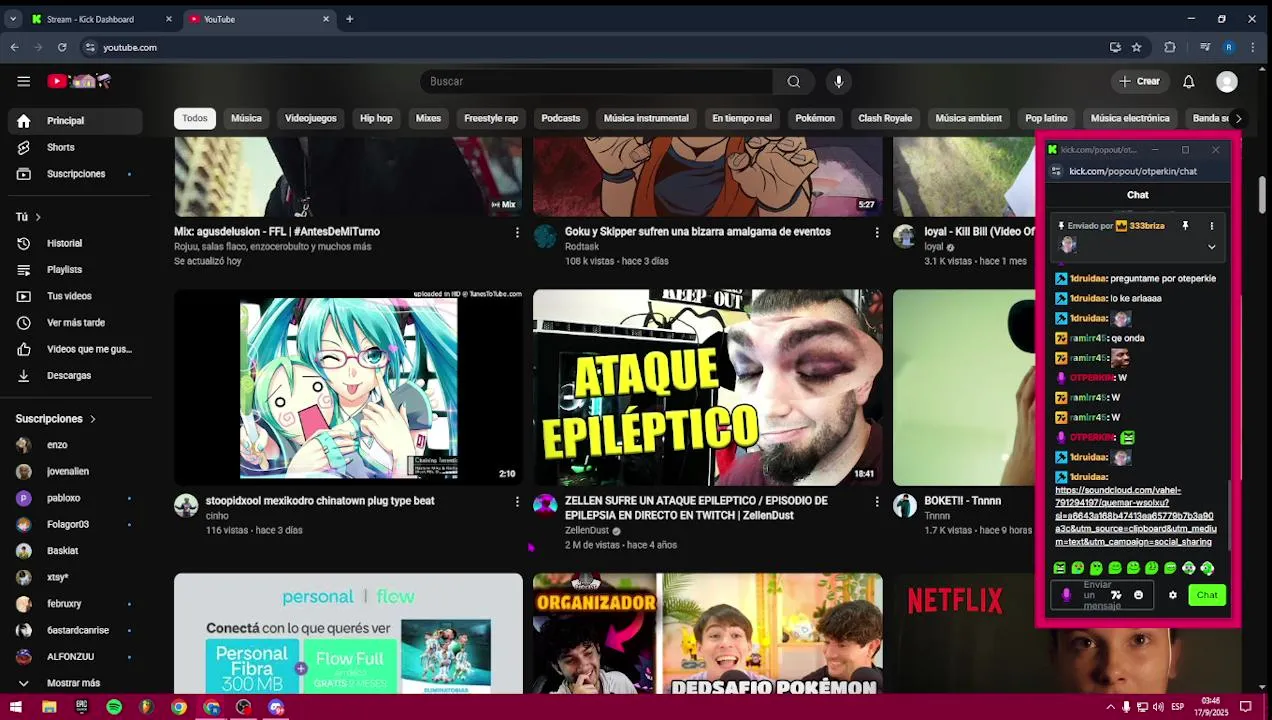The height and width of the screenshot is (720, 1272).
Task: Open options for Mix agusdelusion
Action: click(x=517, y=232)
